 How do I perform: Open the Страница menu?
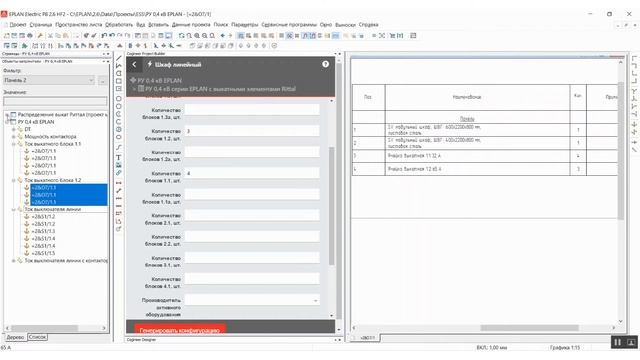pyautogui.click(x=41, y=25)
